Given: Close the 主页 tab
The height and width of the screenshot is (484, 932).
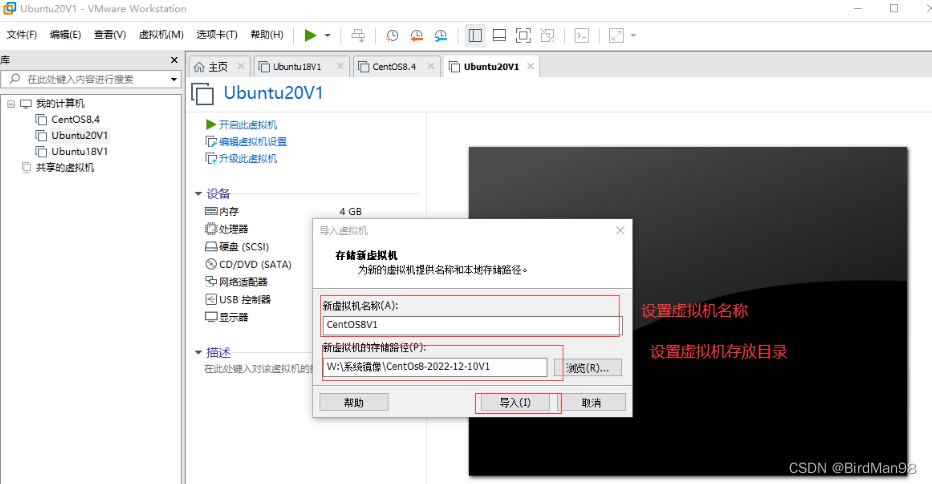Looking at the screenshot, I should coord(241,66).
